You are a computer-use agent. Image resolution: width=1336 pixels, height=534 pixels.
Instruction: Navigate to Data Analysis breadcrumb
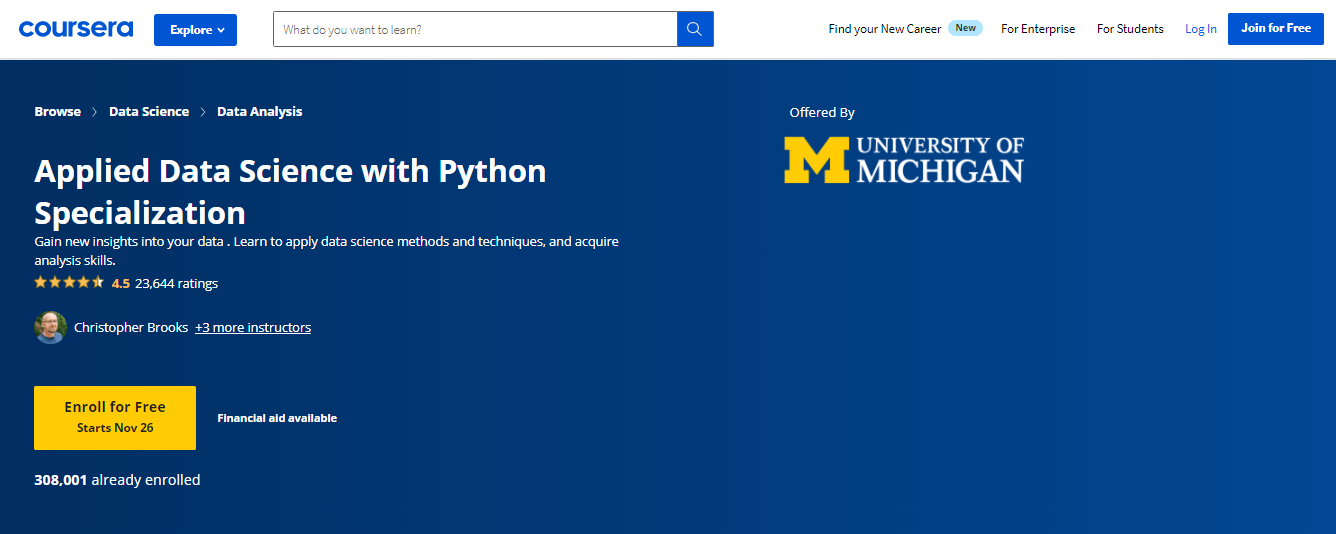pos(260,112)
